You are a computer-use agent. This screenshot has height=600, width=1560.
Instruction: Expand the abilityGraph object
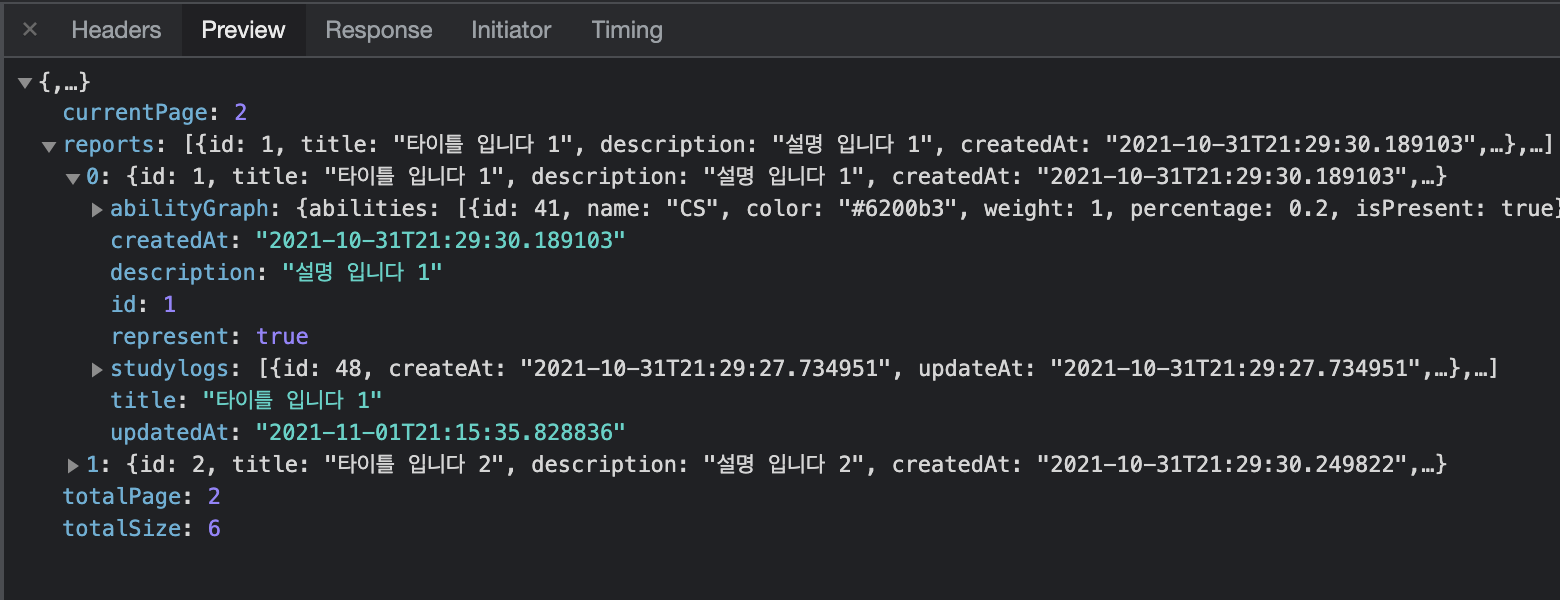96,208
